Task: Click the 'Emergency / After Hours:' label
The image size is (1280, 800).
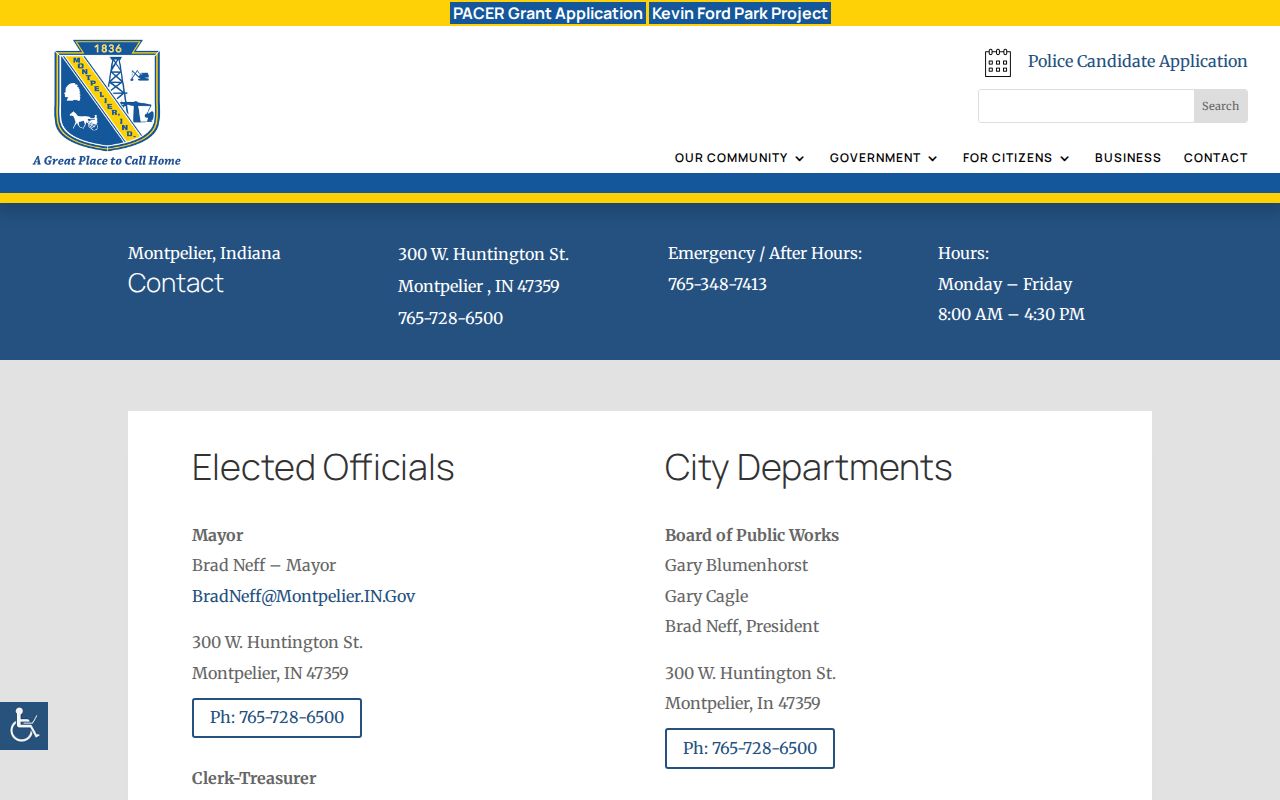Action: point(765,253)
